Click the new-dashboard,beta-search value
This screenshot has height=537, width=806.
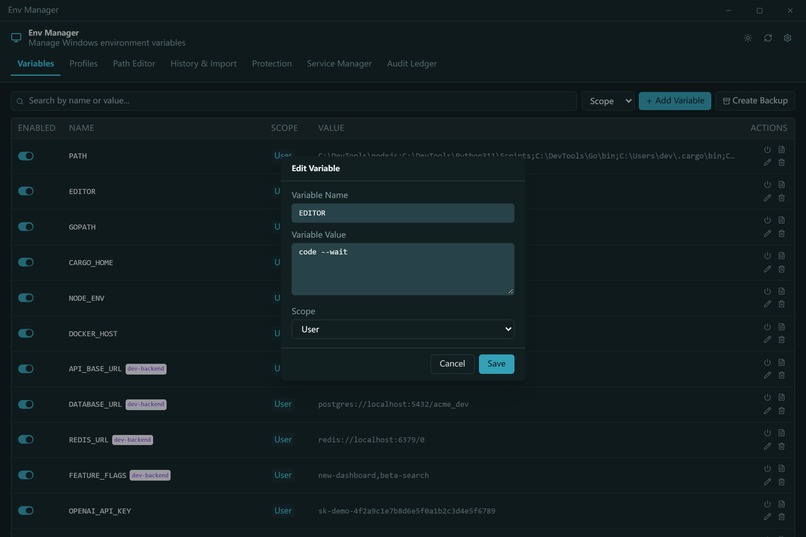[x=373, y=475]
